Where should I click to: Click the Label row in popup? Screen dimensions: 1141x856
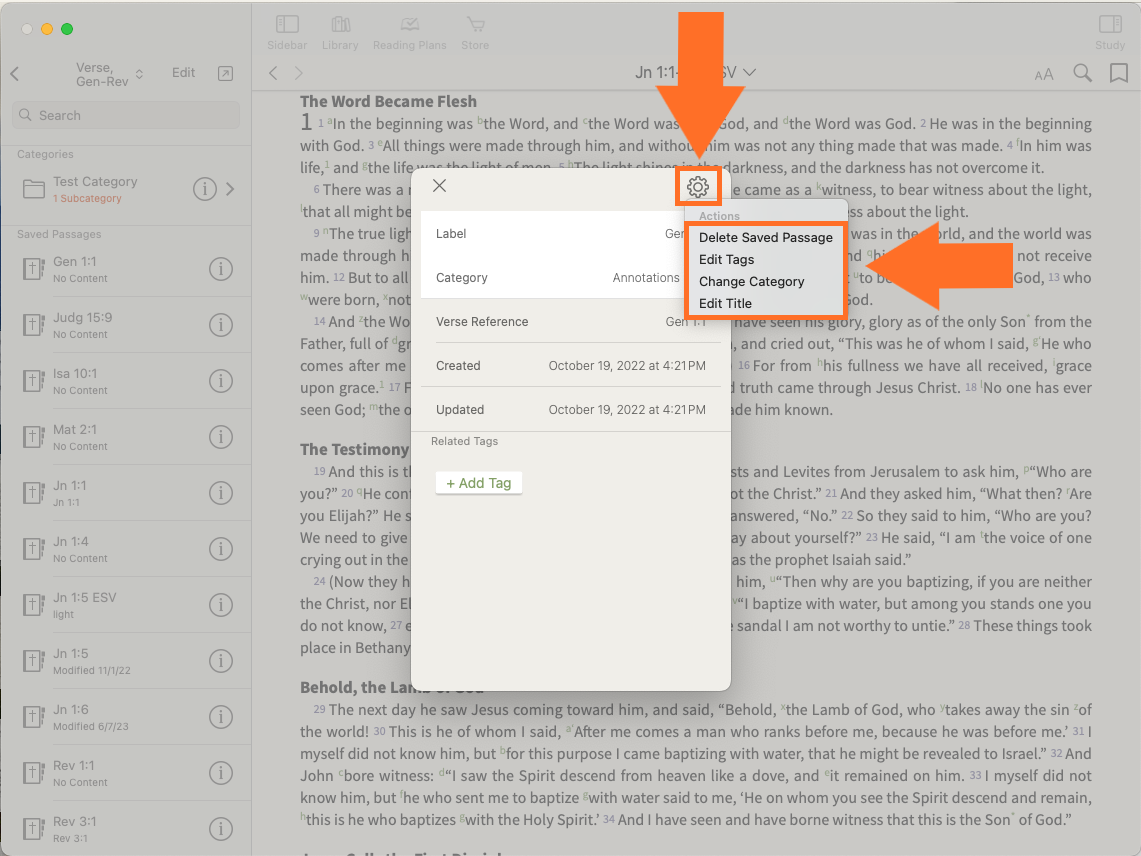click(x=570, y=234)
